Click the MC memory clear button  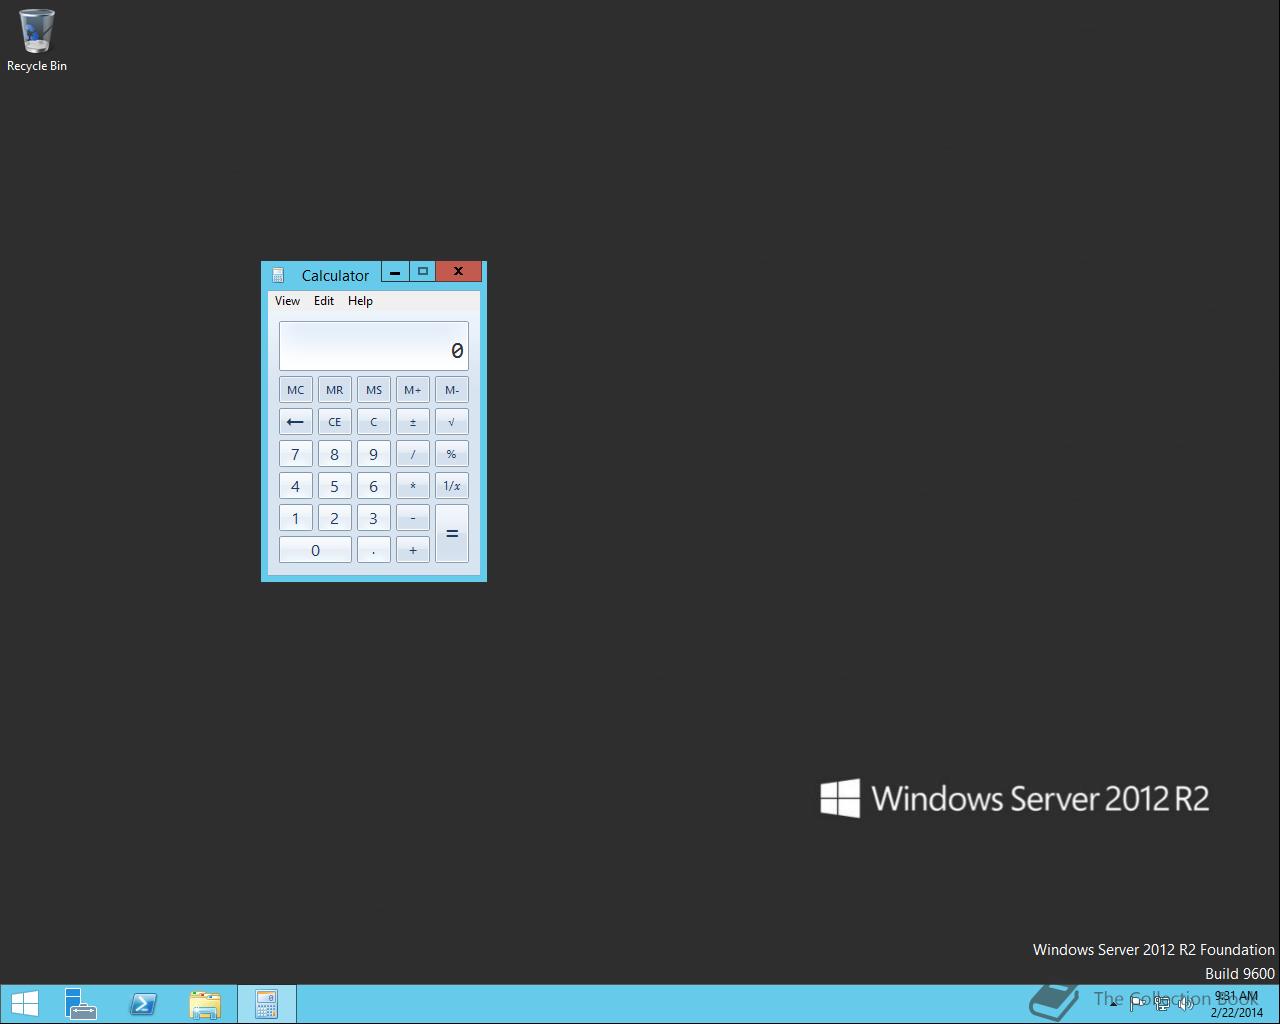tap(295, 390)
